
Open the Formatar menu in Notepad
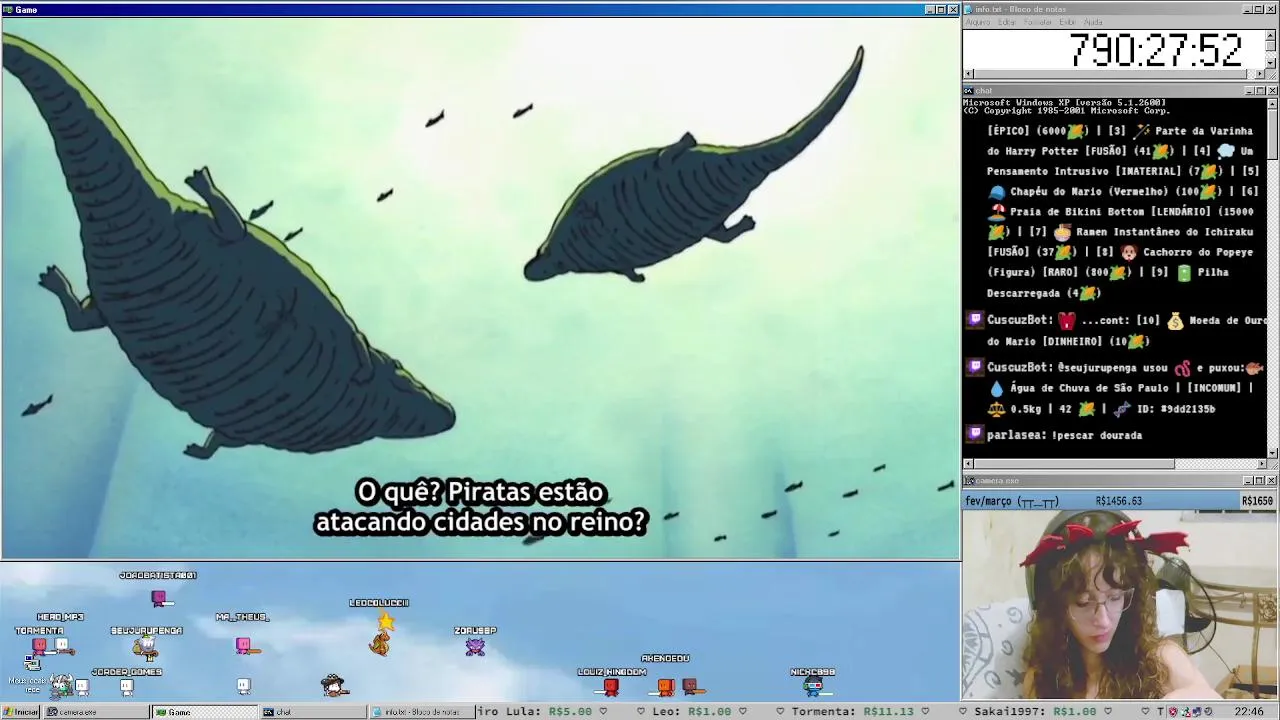click(1038, 22)
